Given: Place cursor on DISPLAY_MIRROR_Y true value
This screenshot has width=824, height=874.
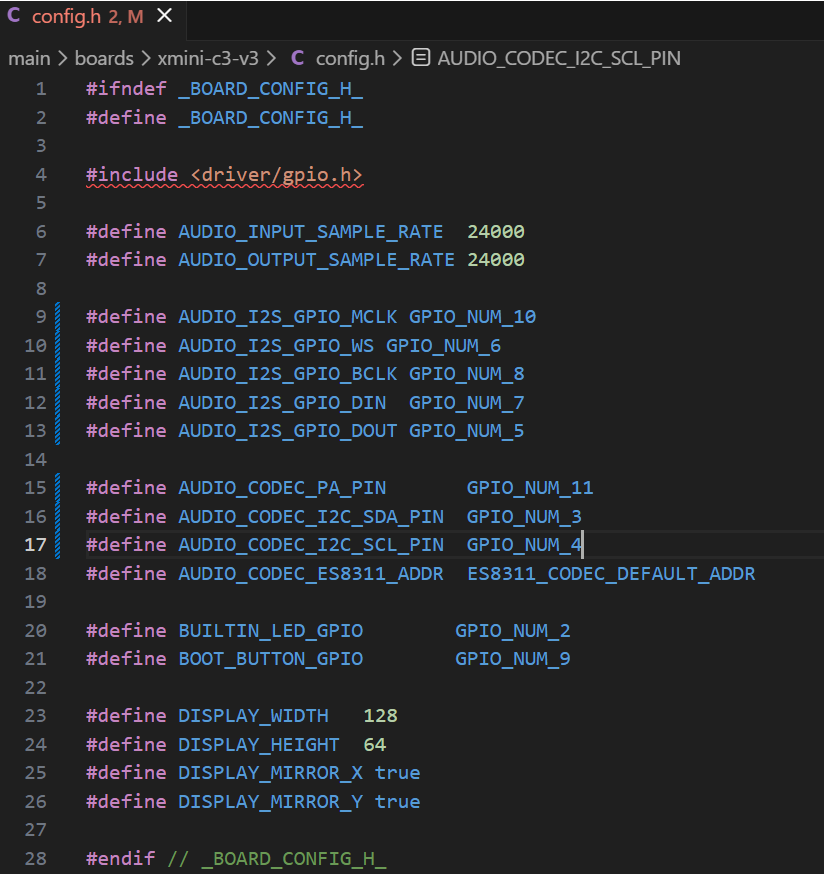Looking at the screenshot, I should tap(397, 802).
